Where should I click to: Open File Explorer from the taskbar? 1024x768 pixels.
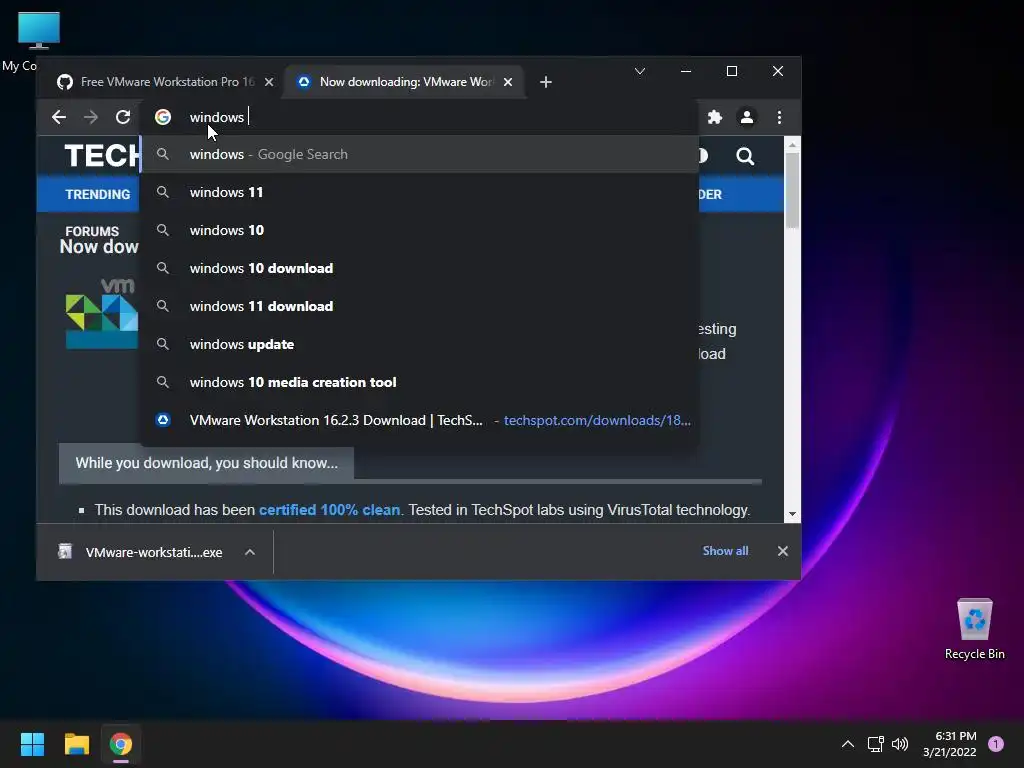tap(76, 744)
